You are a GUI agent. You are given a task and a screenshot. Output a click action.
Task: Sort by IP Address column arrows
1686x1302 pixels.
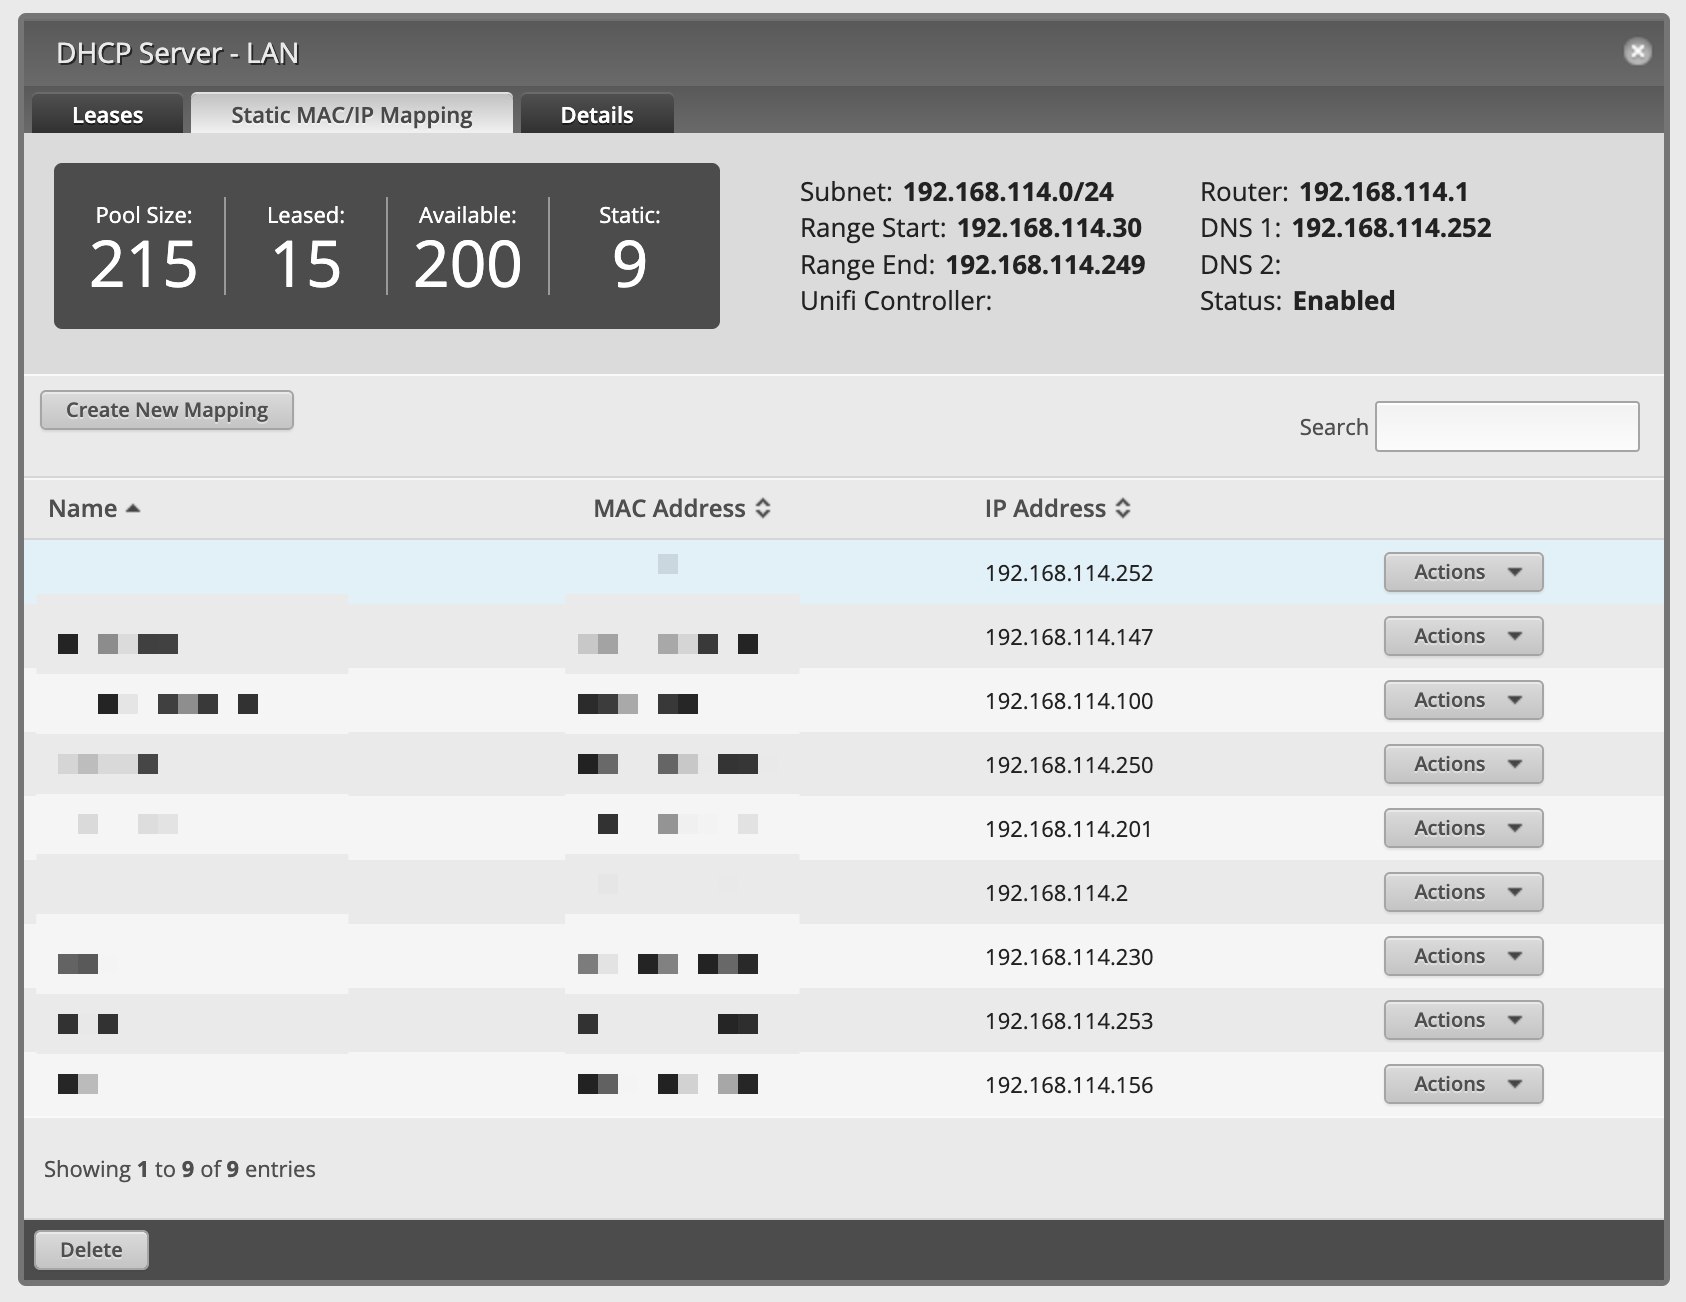tap(1123, 509)
